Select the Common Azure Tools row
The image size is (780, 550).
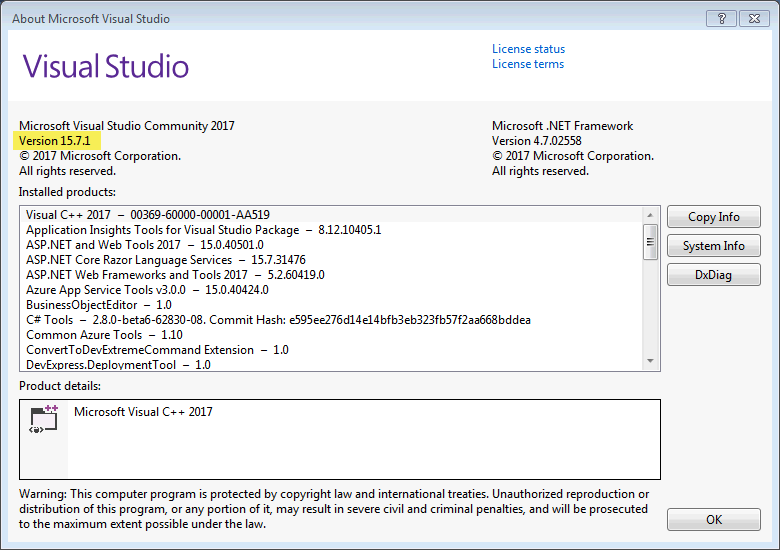pyautogui.click(x=333, y=334)
